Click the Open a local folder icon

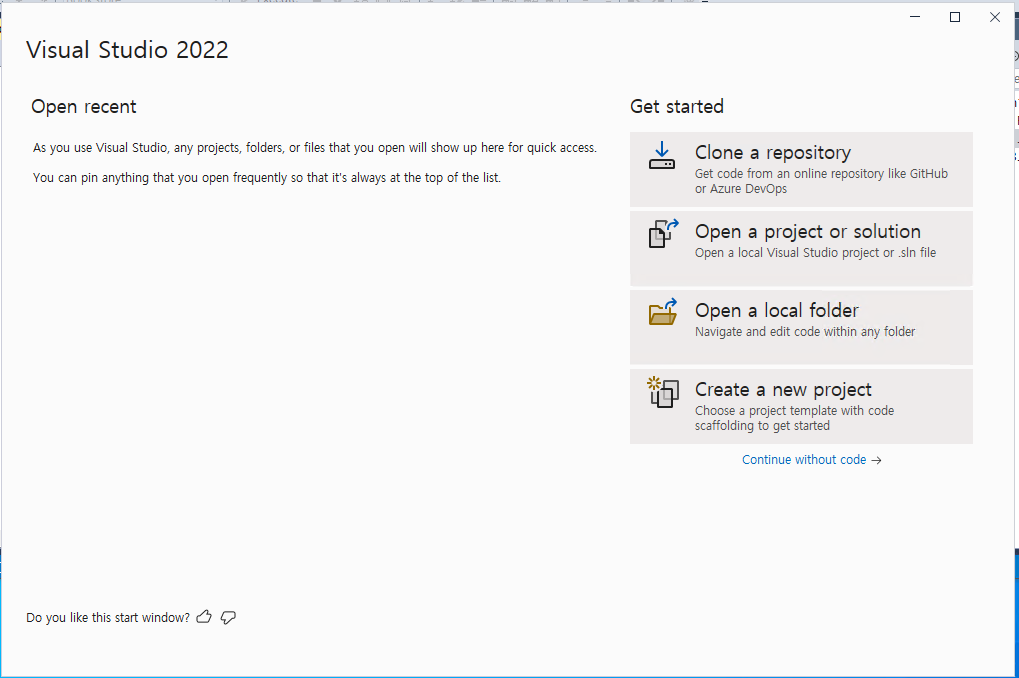tap(663, 312)
